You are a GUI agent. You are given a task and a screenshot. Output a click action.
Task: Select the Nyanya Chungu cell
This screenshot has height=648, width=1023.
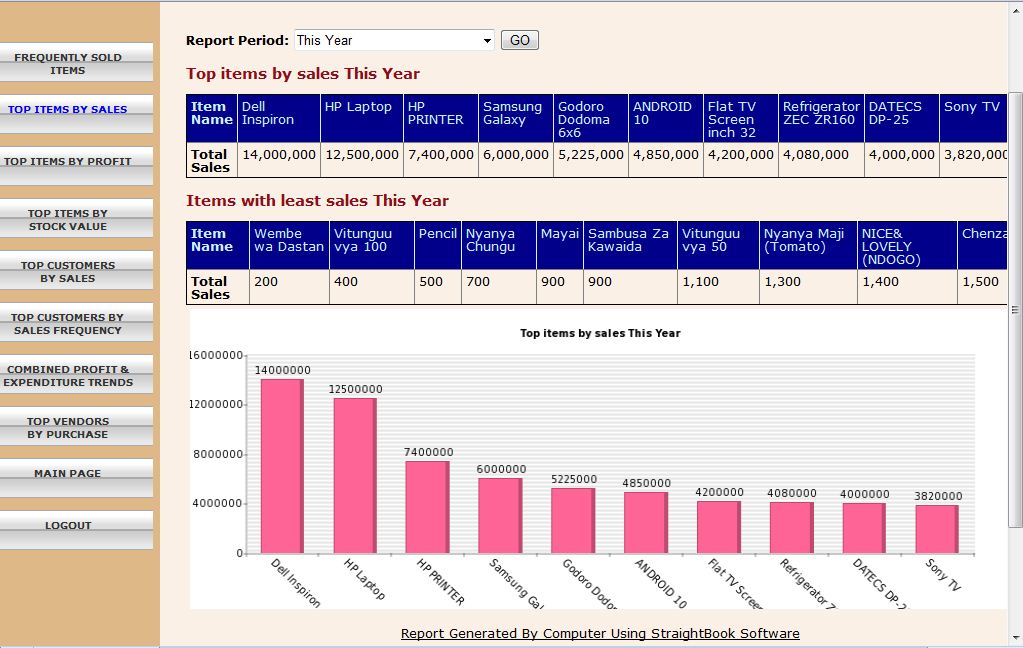pyautogui.click(x=498, y=245)
